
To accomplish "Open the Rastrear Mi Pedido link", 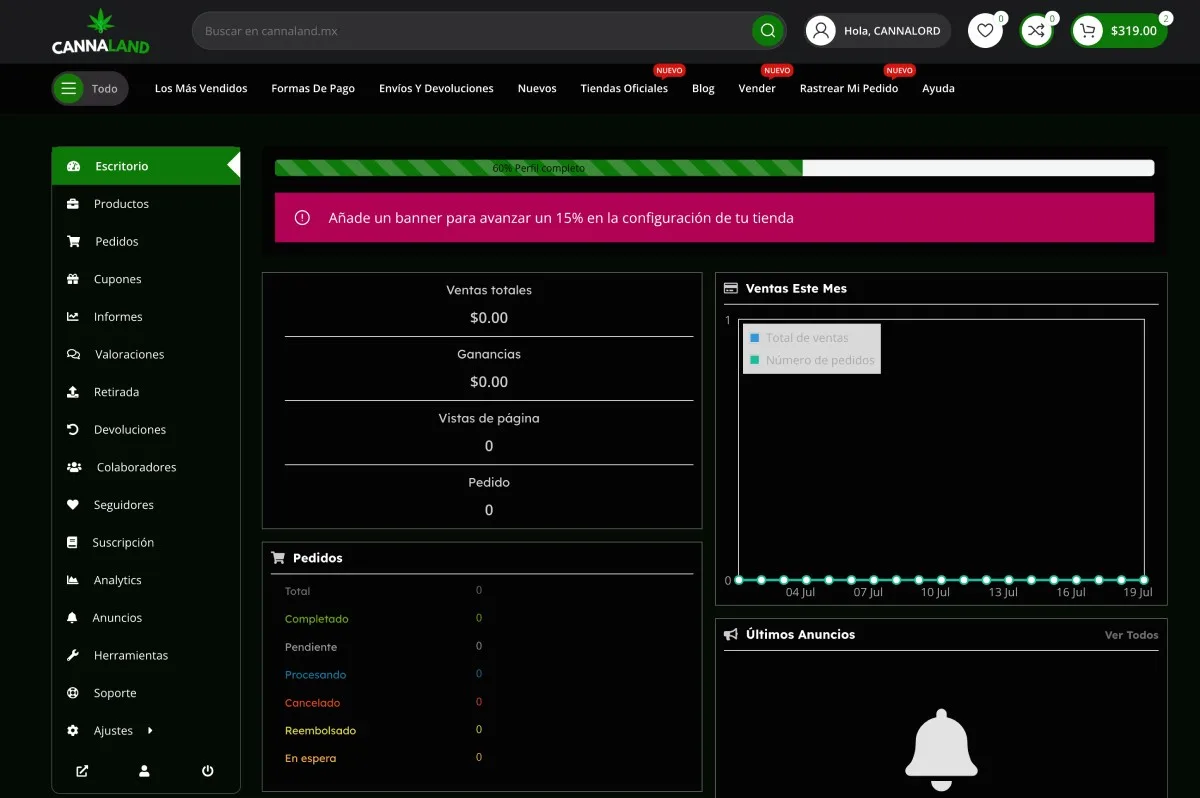I will coord(849,89).
